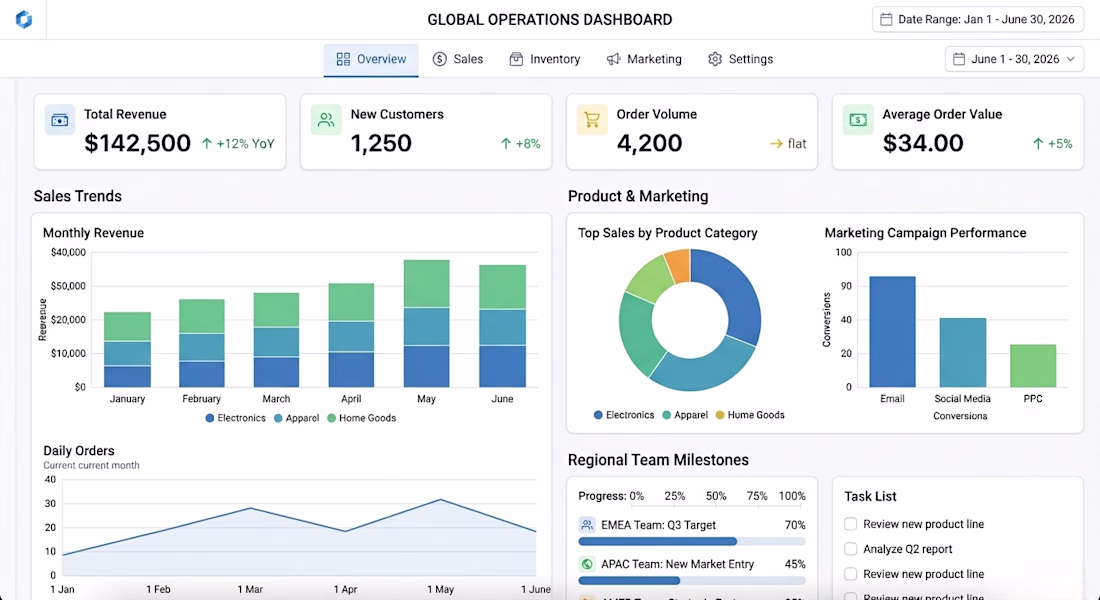Click the up arrow next to +12% YoY

click(x=207, y=144)
